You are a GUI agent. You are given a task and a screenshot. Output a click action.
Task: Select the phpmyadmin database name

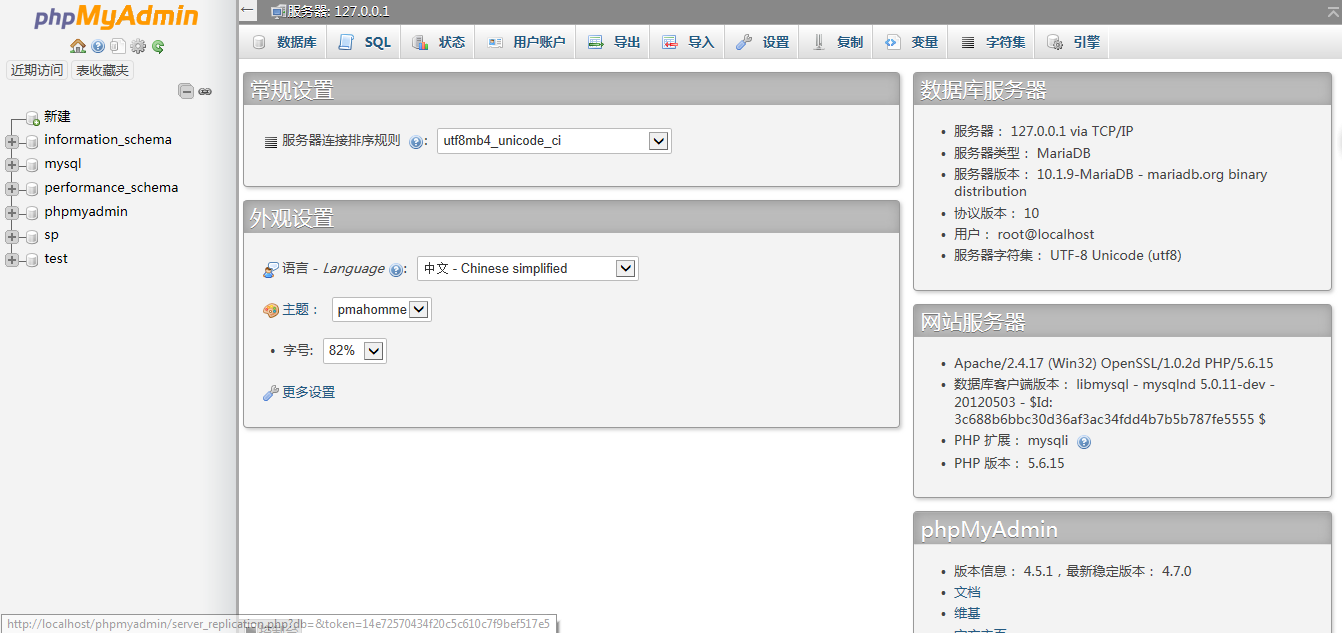tap(86, 212)
